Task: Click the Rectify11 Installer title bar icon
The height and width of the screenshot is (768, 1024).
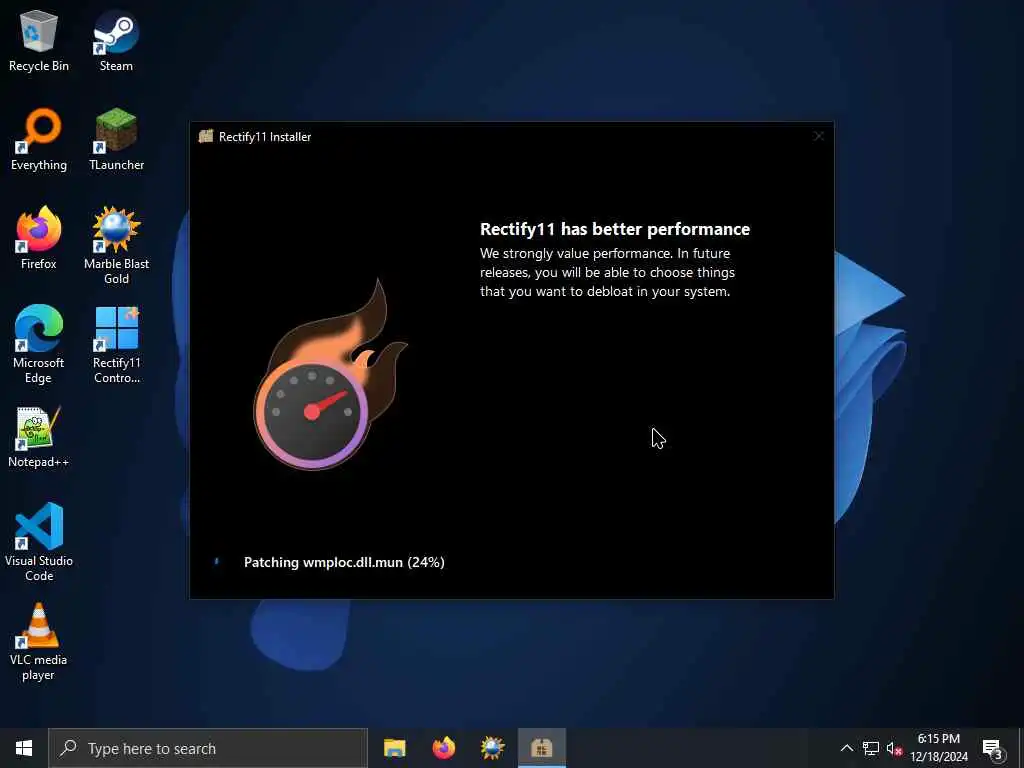Action: coord(206,136)
